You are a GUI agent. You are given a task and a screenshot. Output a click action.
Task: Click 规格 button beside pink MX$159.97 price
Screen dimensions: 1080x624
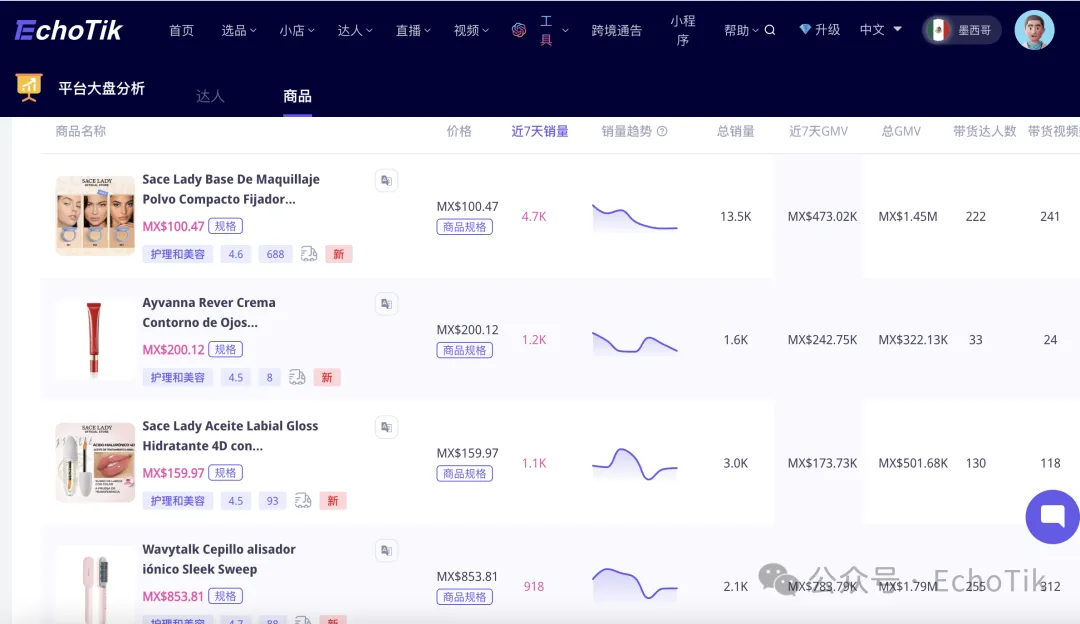tap(225, 472)
